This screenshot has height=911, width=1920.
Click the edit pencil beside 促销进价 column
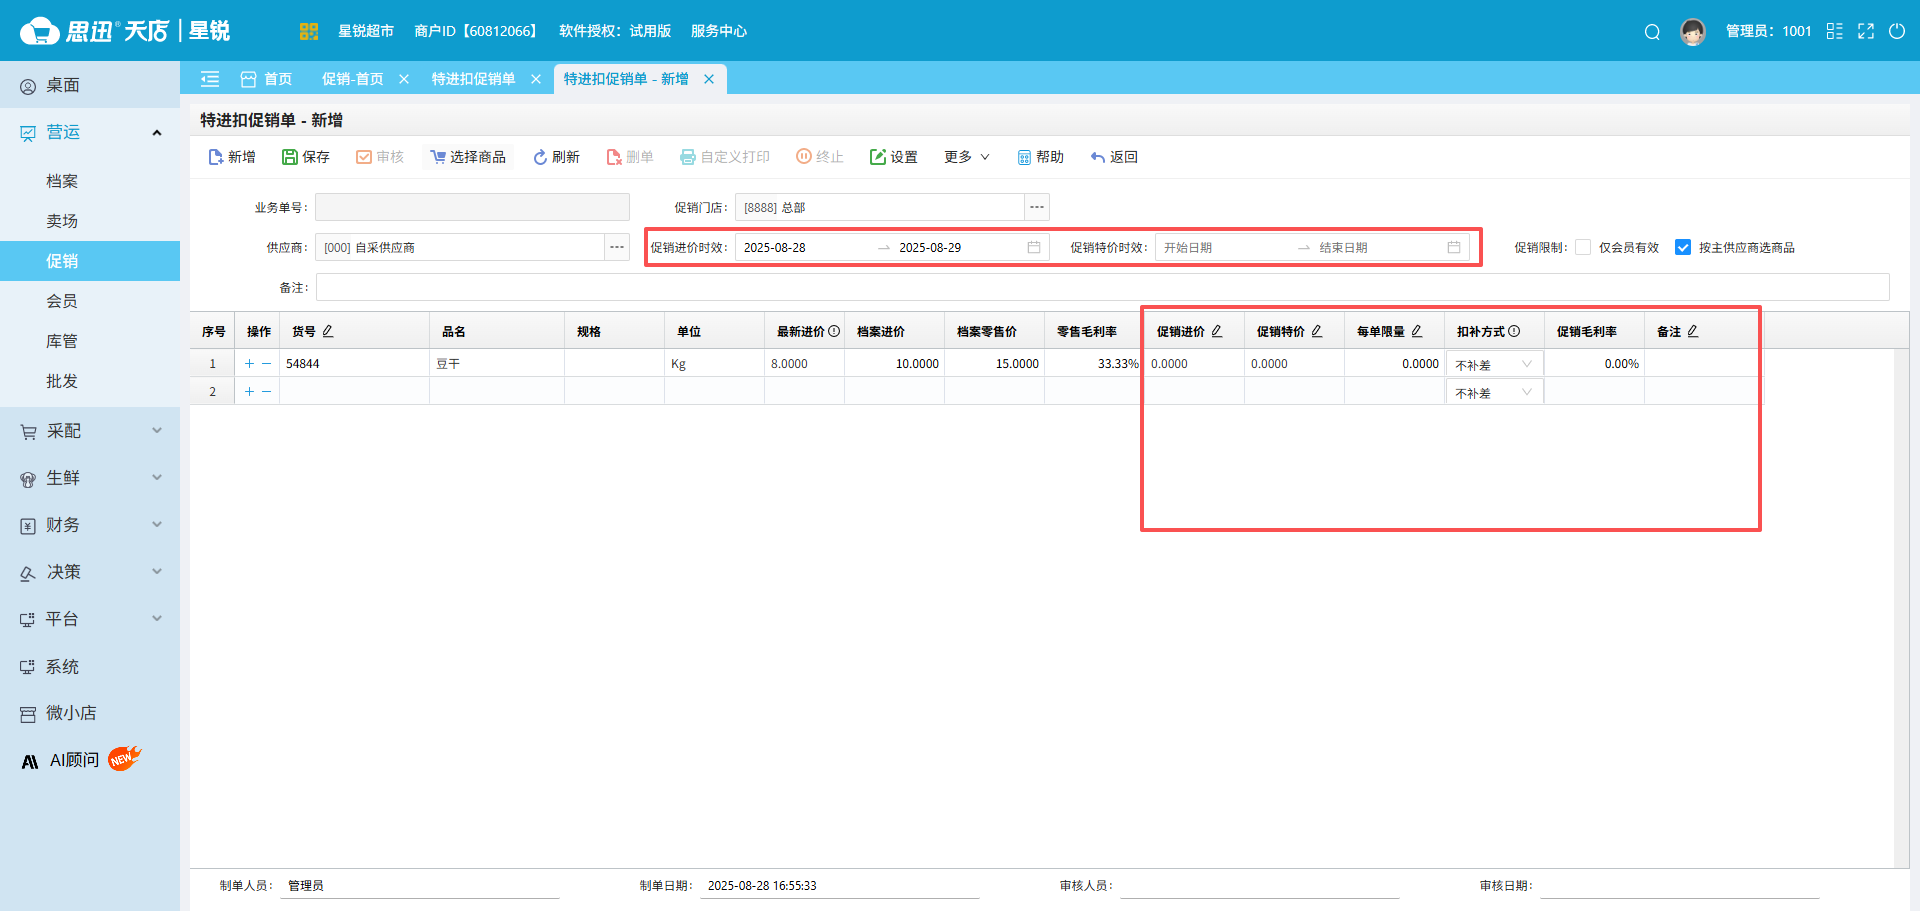[1217, 331]
